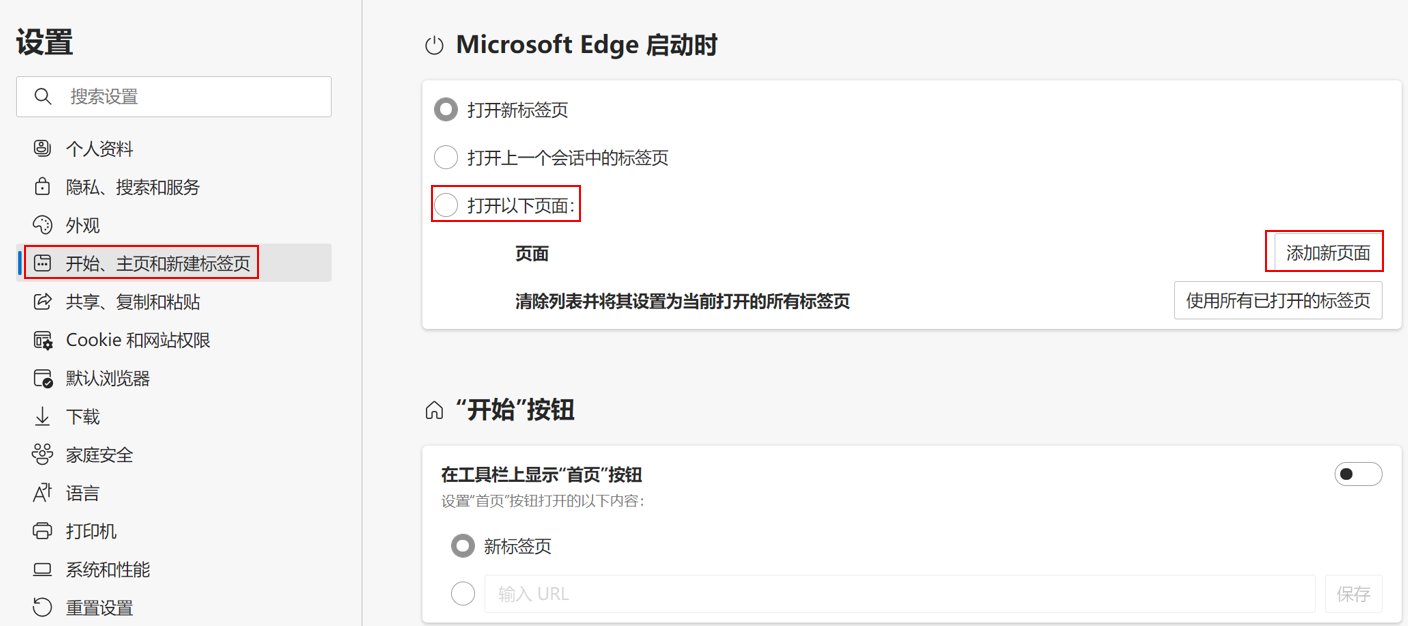Toggle 在工具栏上显示"首页"按钮 switch
Image resolution: width=1408 pixels, height=626 pixels.
(x=1358, y=474)
